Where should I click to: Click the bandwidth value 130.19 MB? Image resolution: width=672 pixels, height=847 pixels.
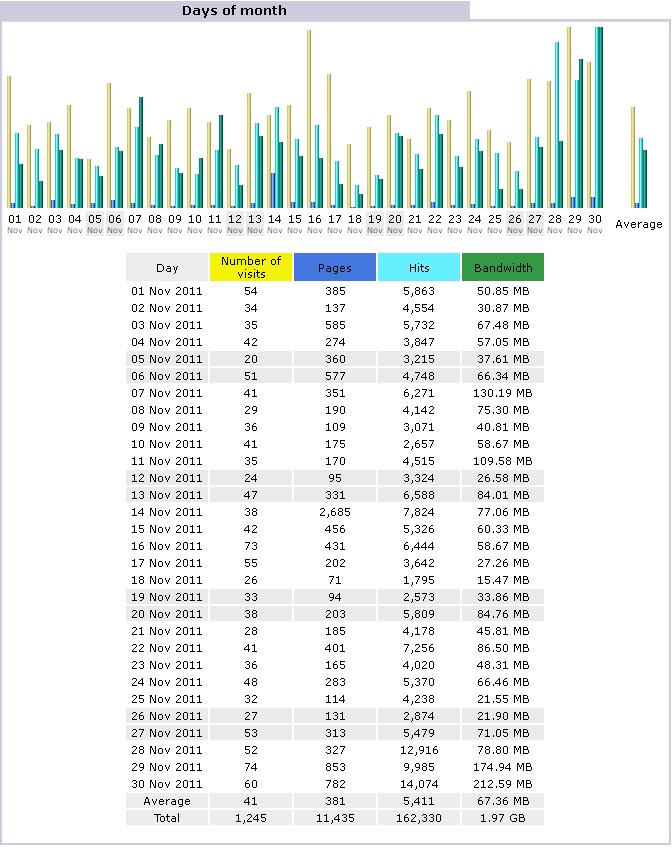pyautogui.click(x=503, y=393)
